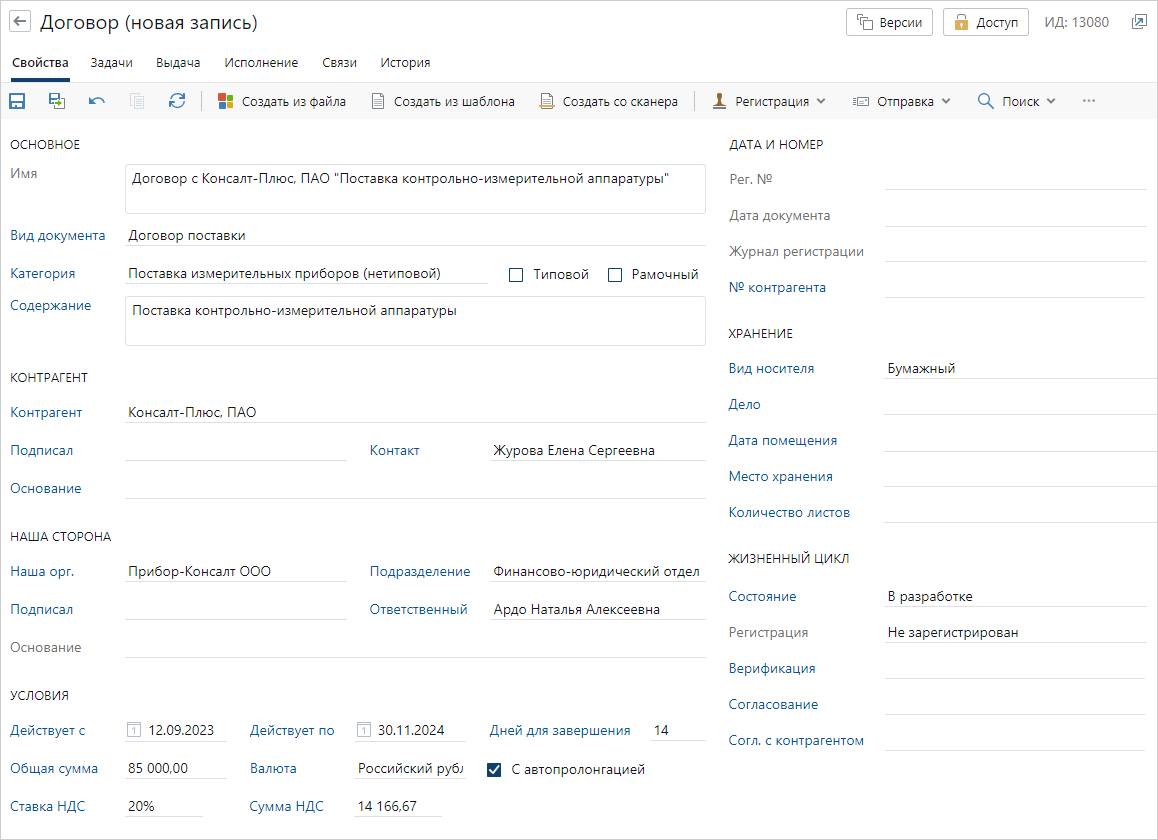
Task: Open the record in a new window icon
Action: coord(1139,22)
